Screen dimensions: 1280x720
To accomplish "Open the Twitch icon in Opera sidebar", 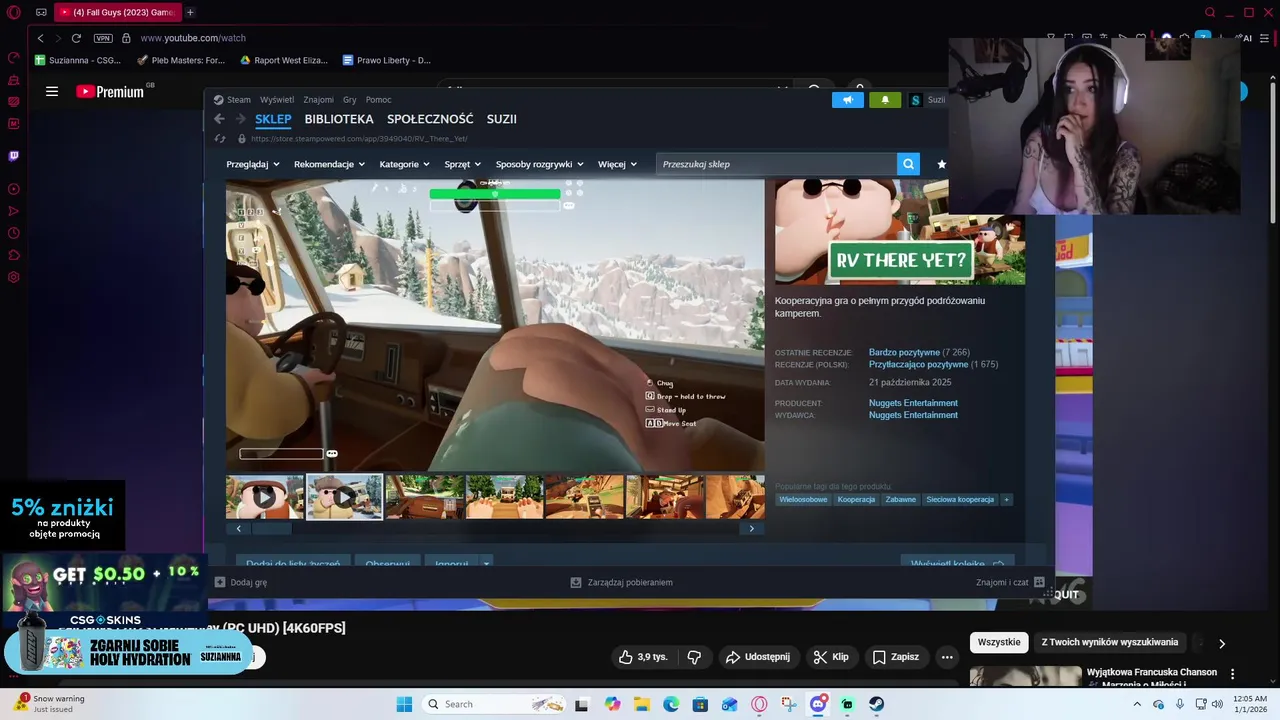I will (x=14, y=156).
